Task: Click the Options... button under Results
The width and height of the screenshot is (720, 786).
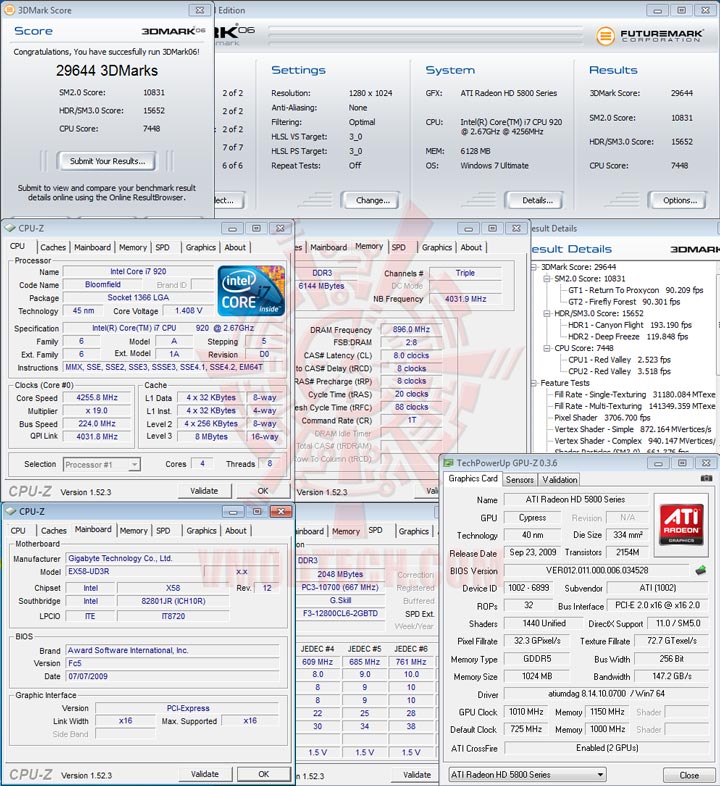Action: point(678,201)
